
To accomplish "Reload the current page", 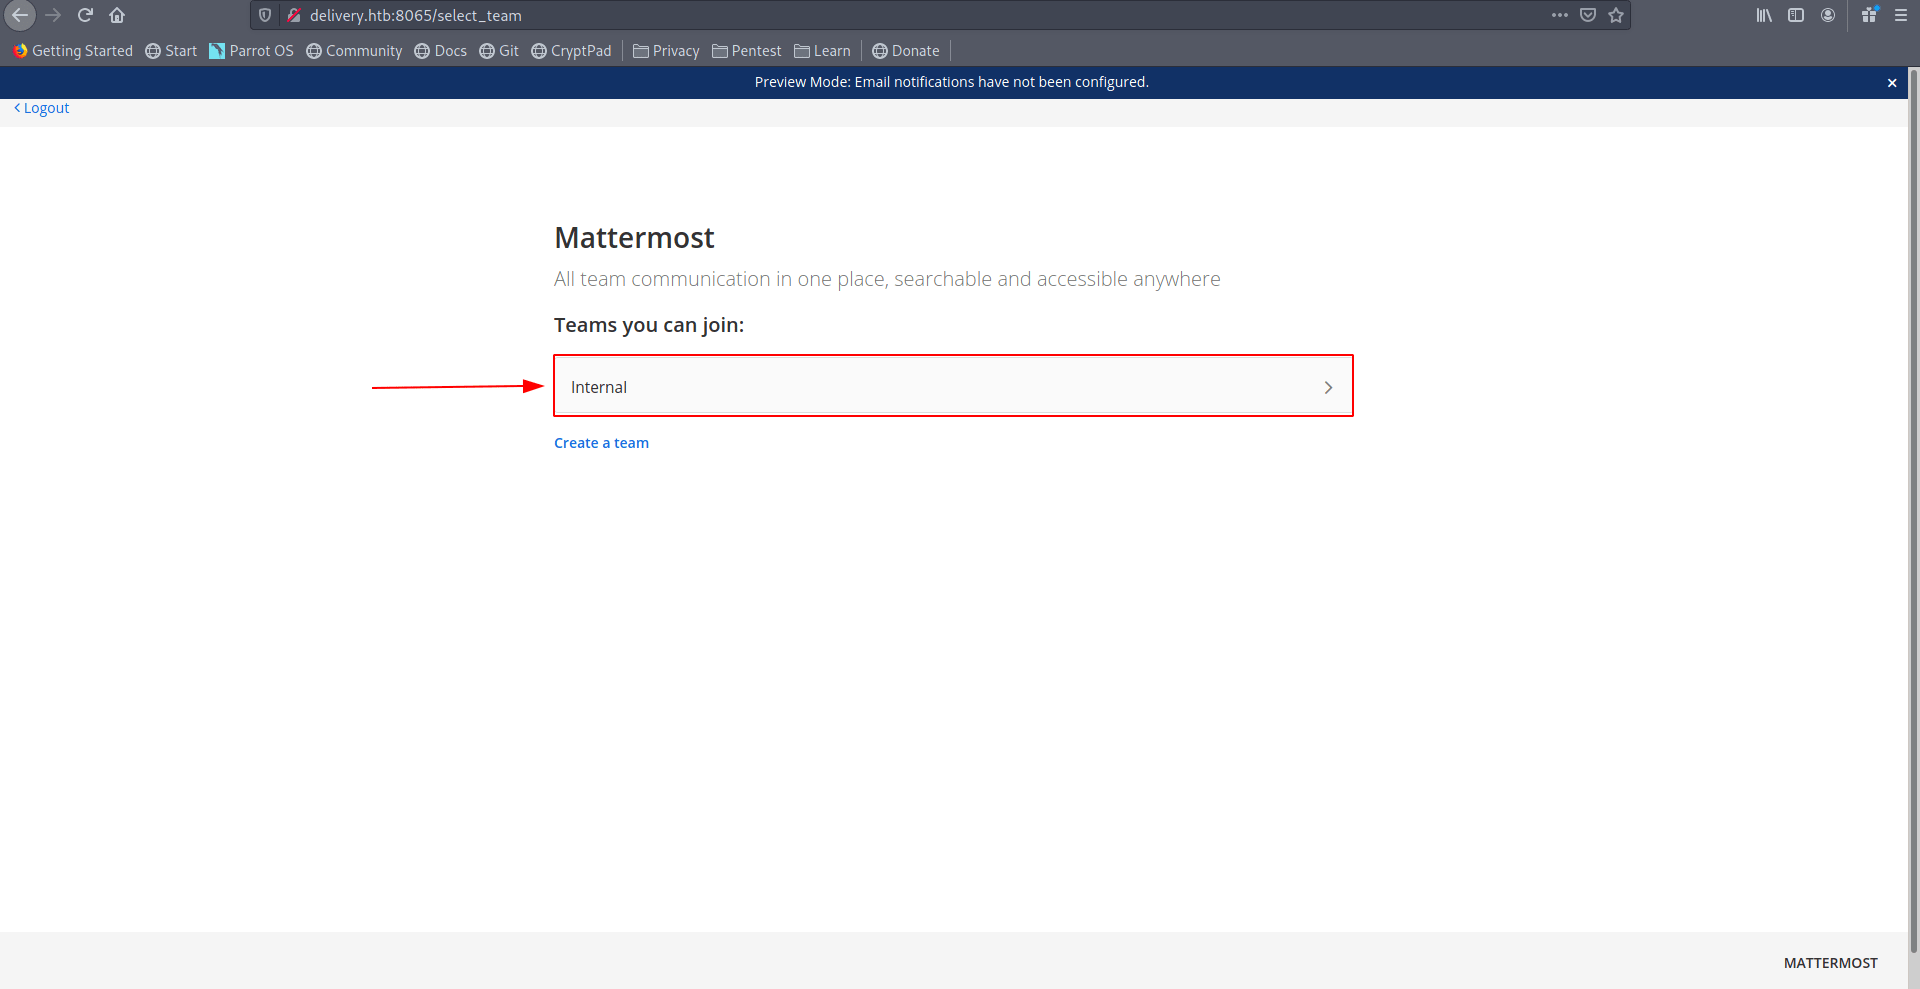I will click(85, 15).
